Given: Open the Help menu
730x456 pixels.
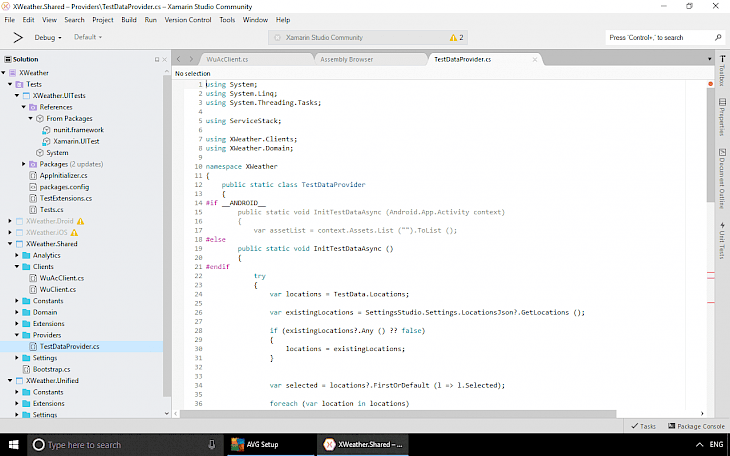Looking at the screenshot, I should pyautogui.click(x=283, y=20).
